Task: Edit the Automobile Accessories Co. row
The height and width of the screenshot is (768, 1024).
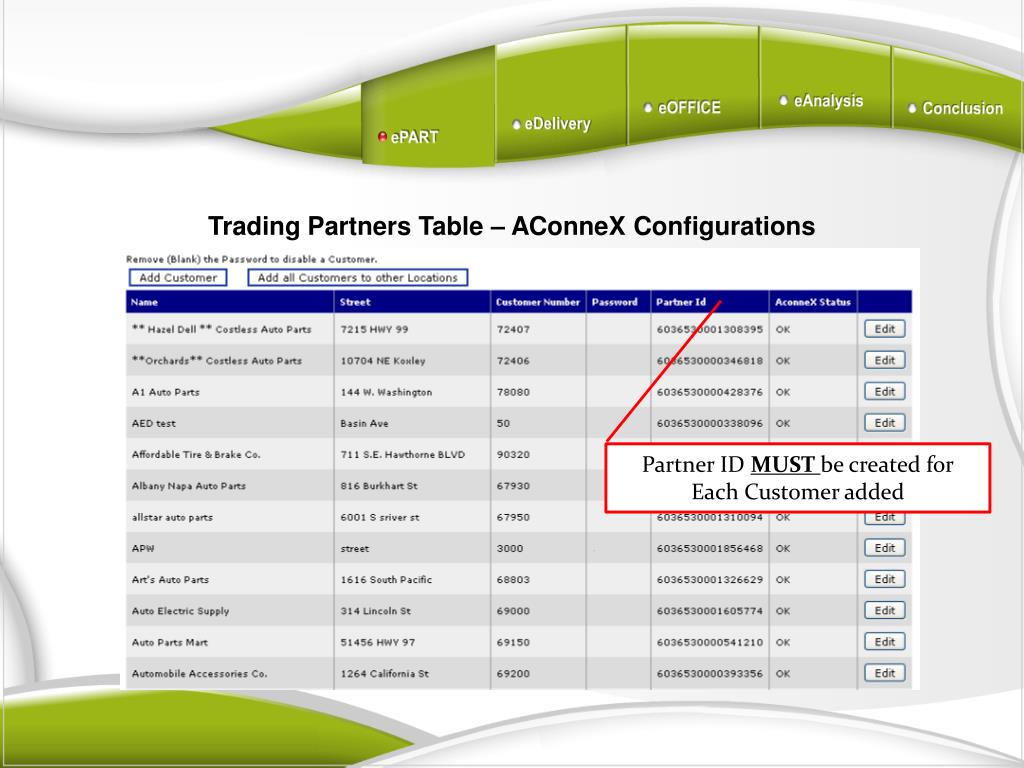Action: coord(884,673)
